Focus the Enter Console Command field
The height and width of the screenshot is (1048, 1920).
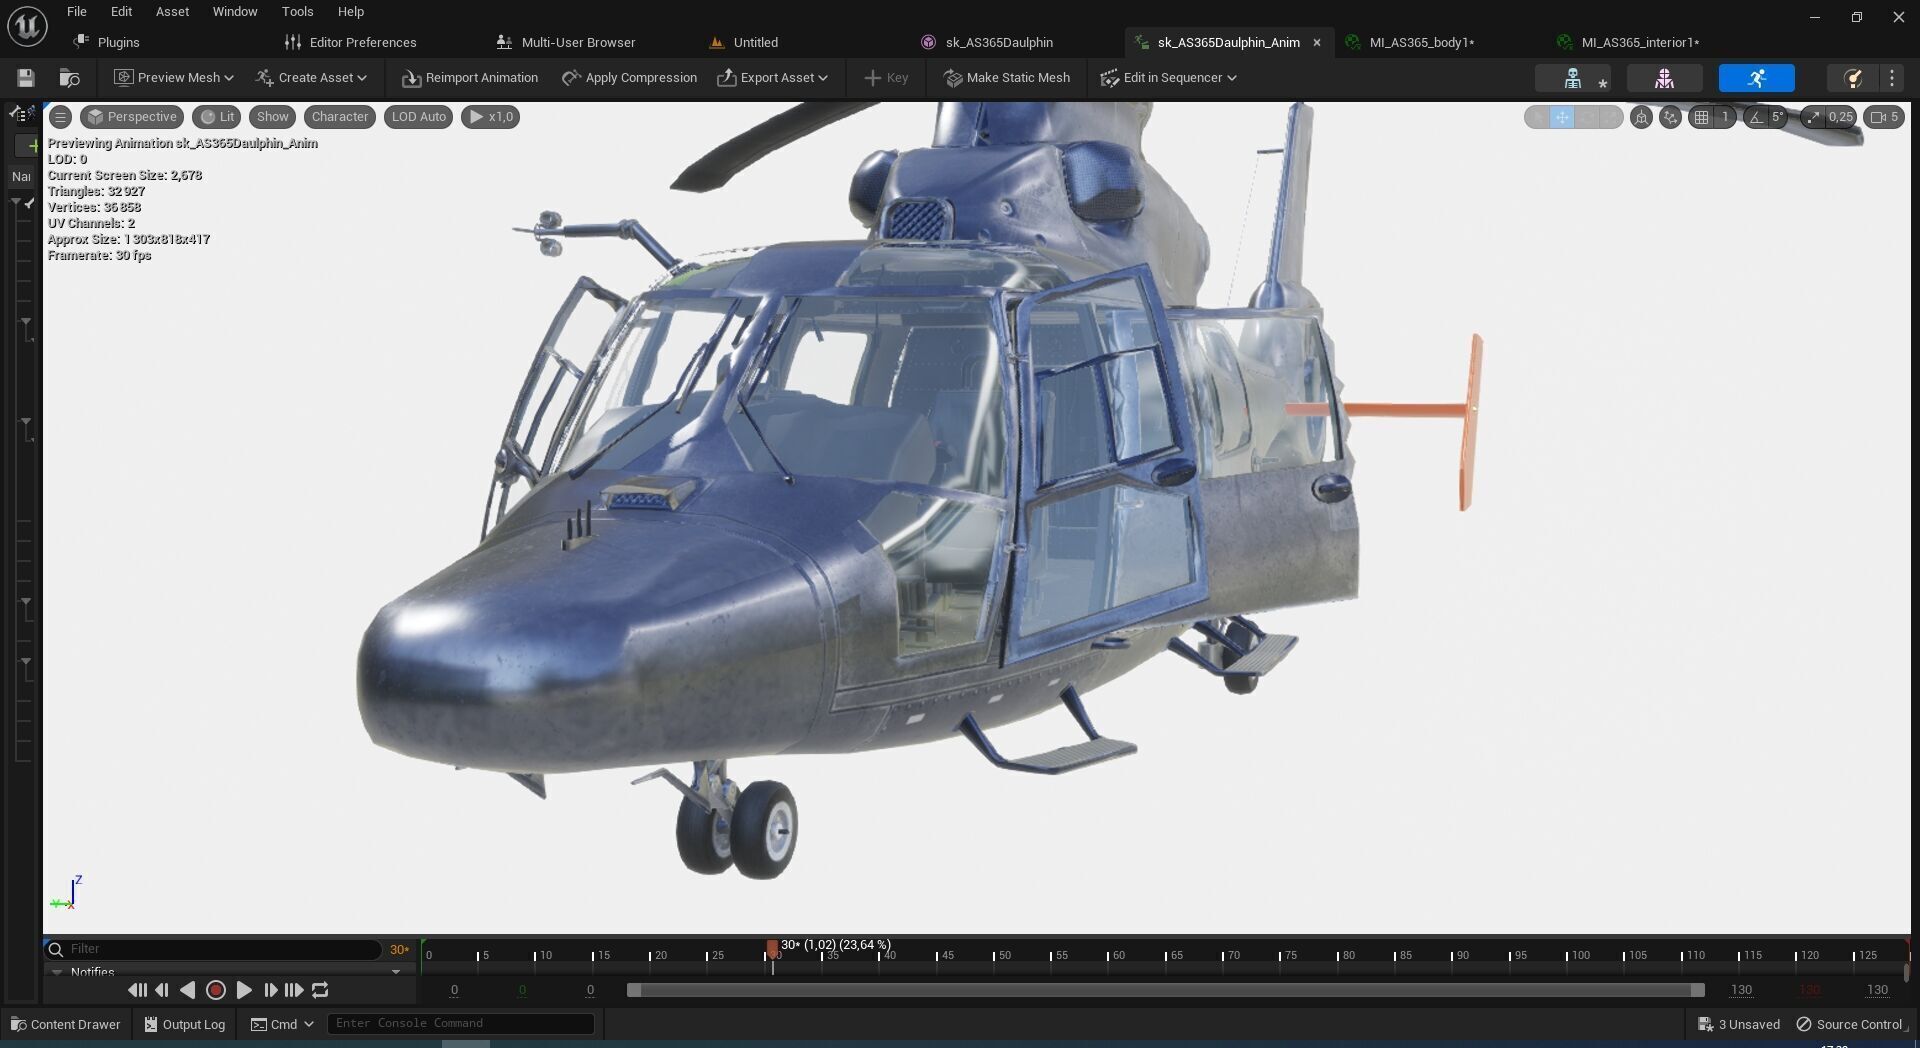(x=460, y=1024)
